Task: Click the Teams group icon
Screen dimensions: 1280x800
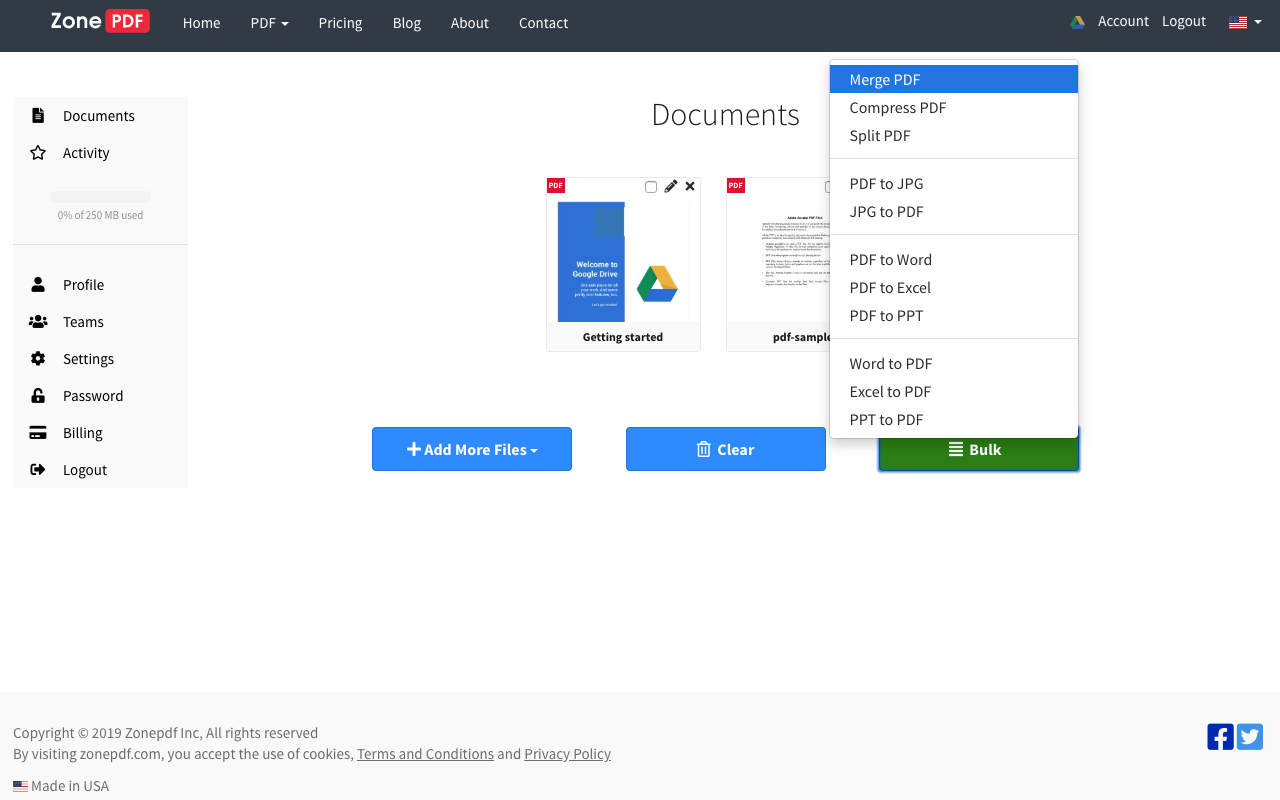Action: pyautogui.click(x=38, y=321)
